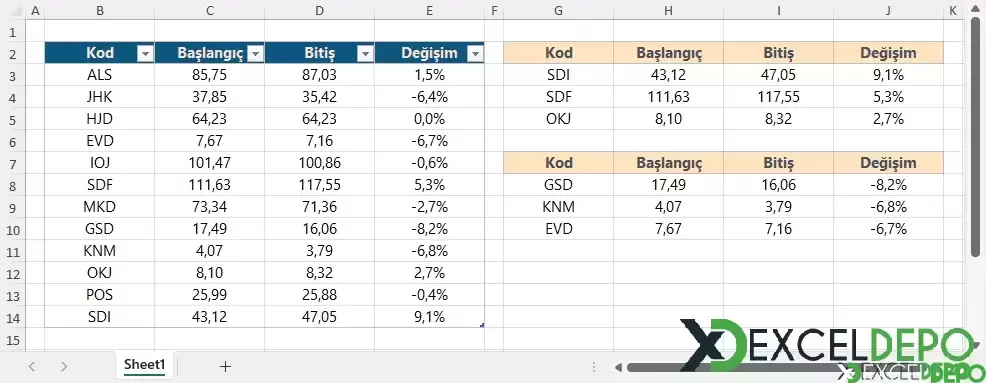Viewport: 986px width, 383px height.
Task: Select column C header
Action: coord(209,10)
